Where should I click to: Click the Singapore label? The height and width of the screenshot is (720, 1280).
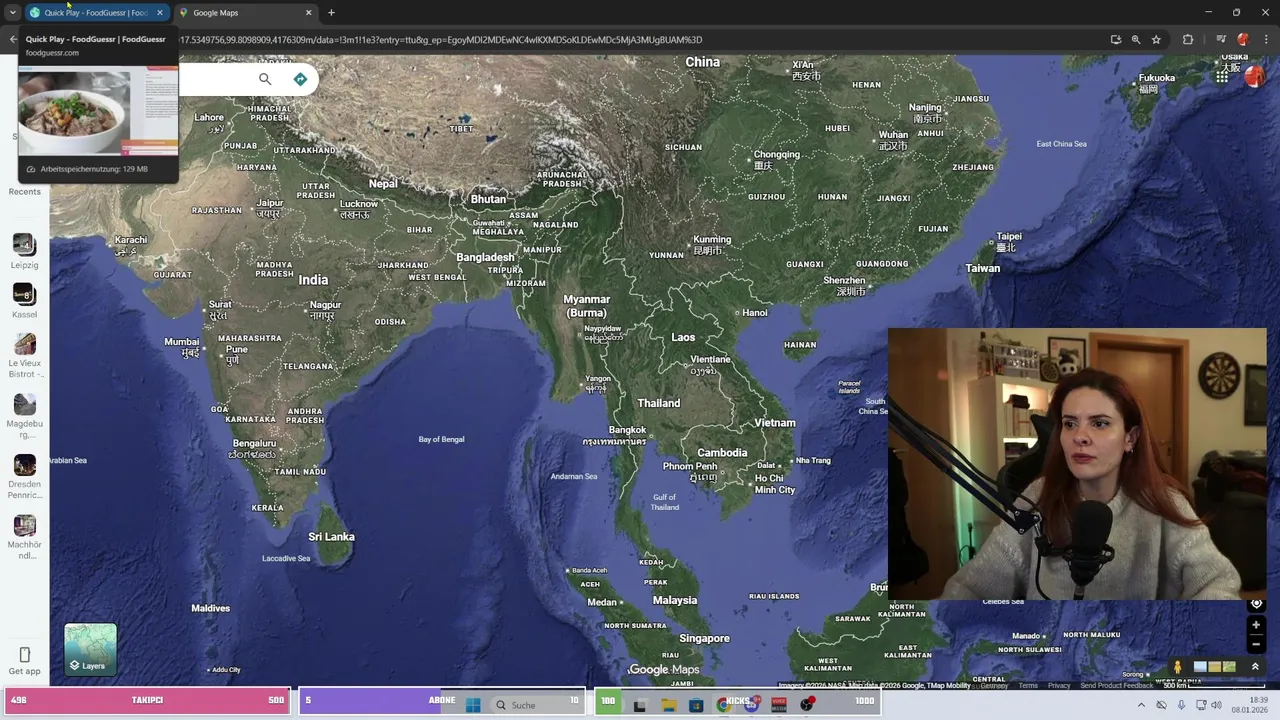704,638
